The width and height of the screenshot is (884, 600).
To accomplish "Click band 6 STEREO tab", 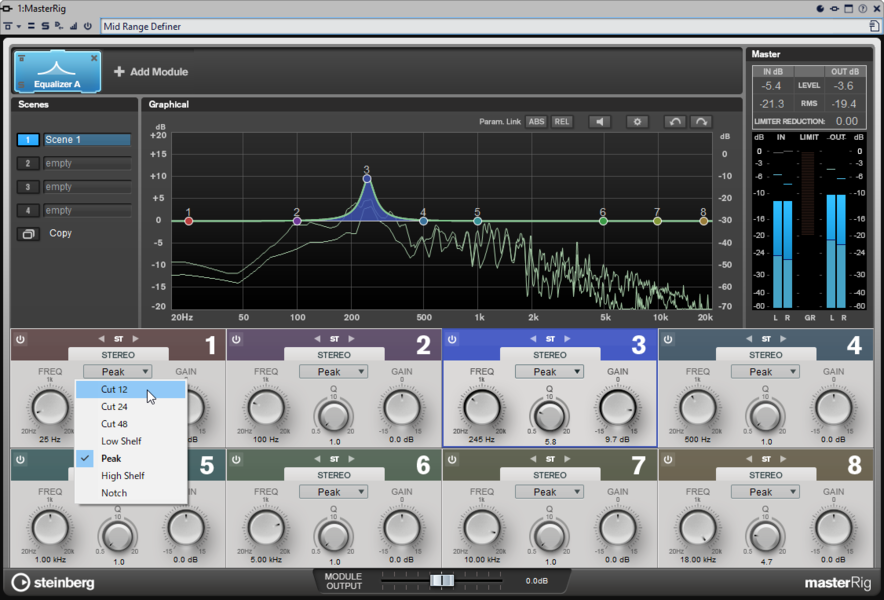I will pyautogui.click(x=334, y=475).
